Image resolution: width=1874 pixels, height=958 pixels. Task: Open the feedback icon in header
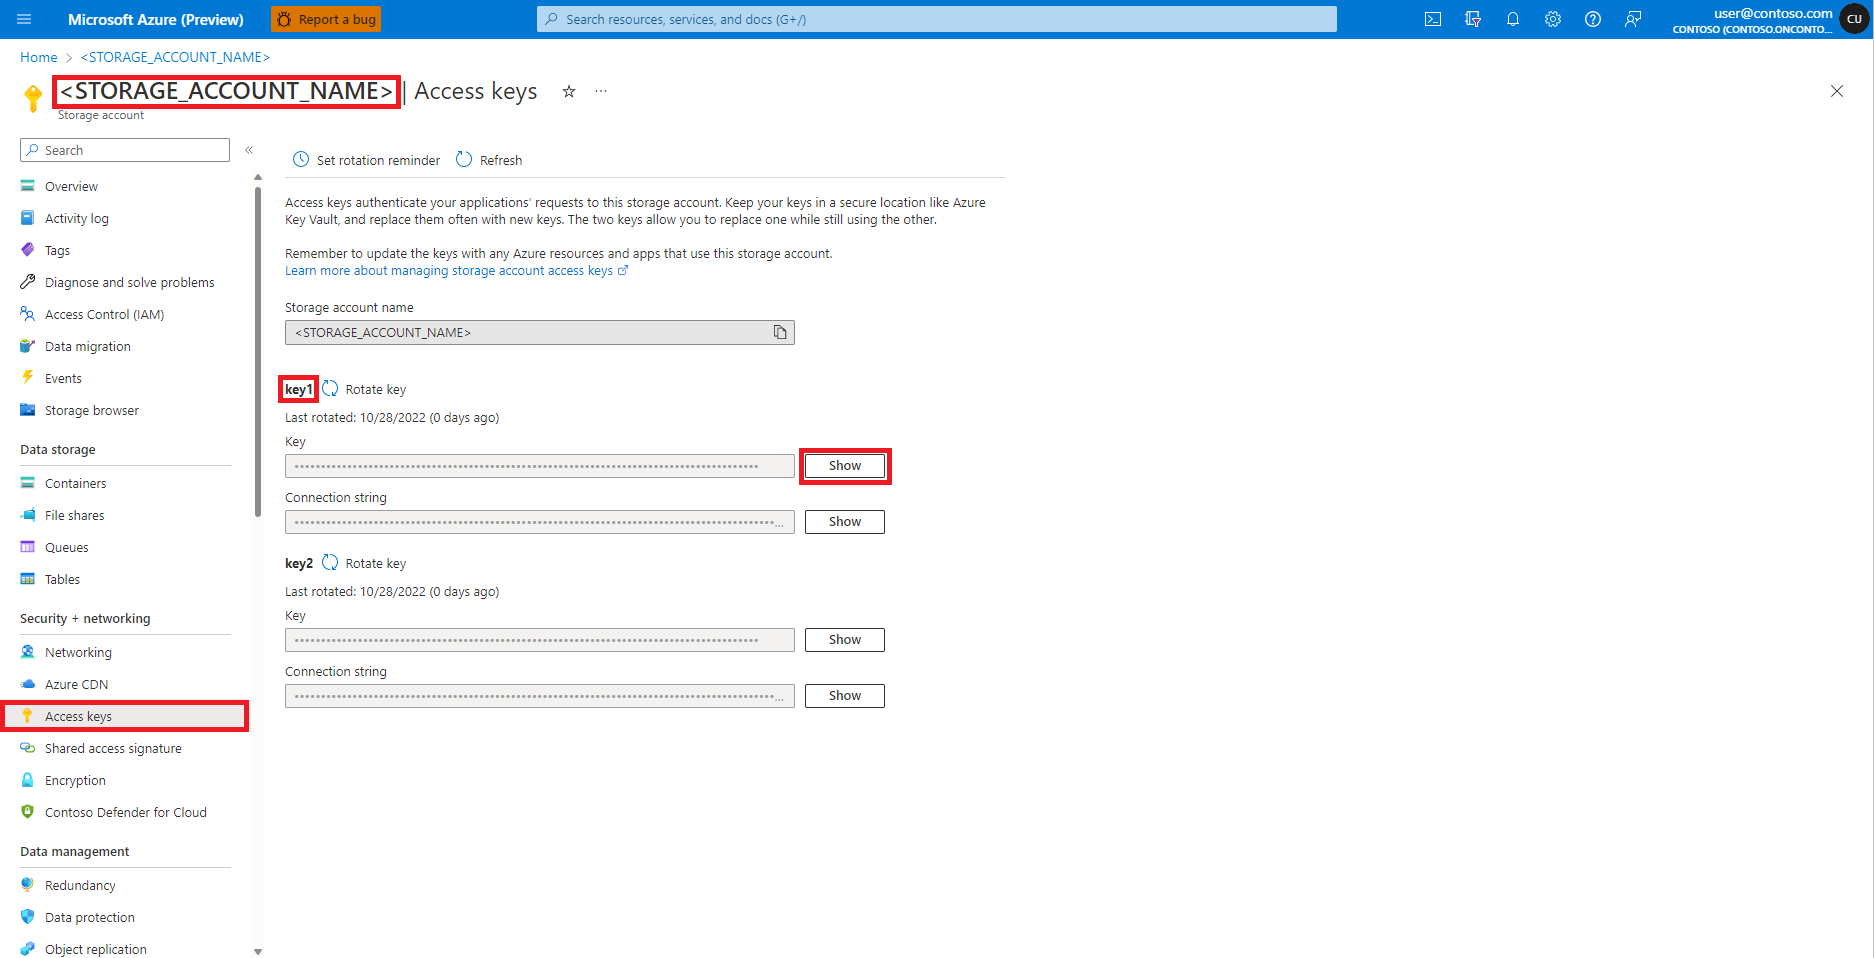tap(1632, 19)
